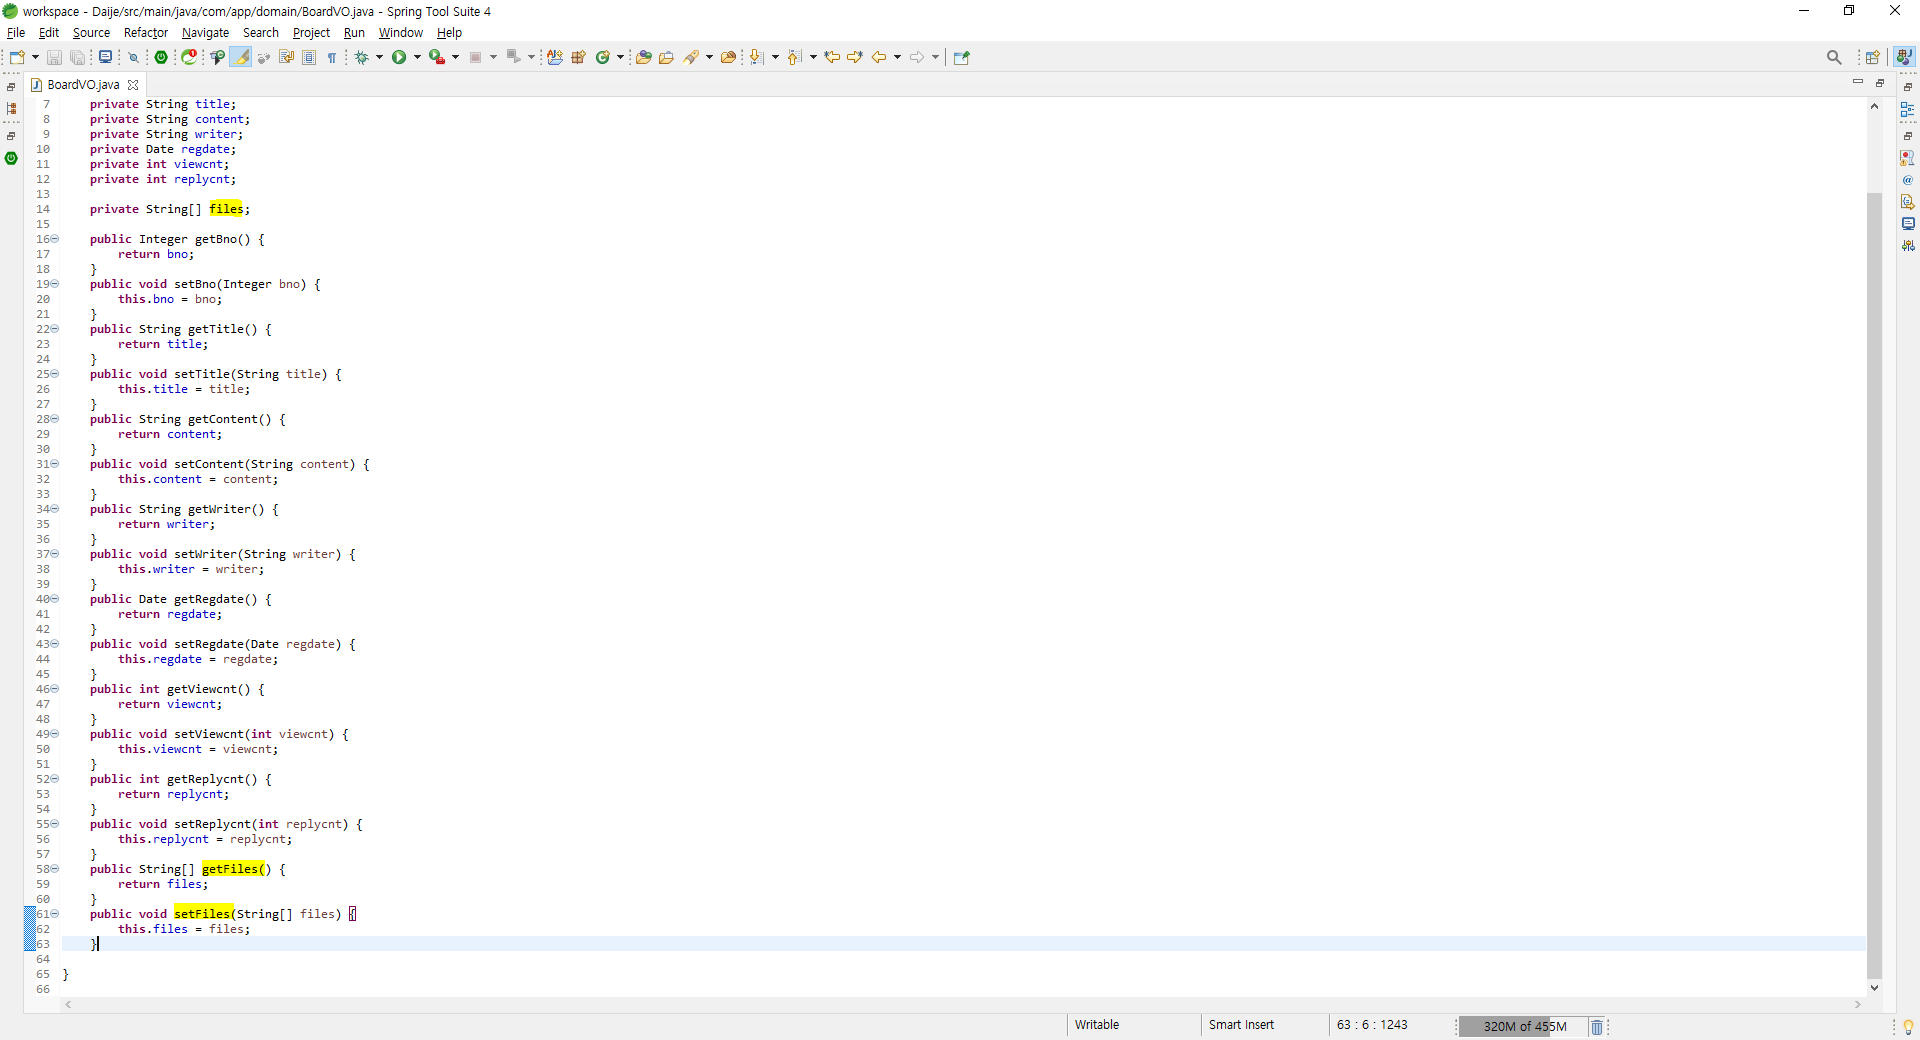
Task: Maximize the editor area
Action: pos(1880,82)
